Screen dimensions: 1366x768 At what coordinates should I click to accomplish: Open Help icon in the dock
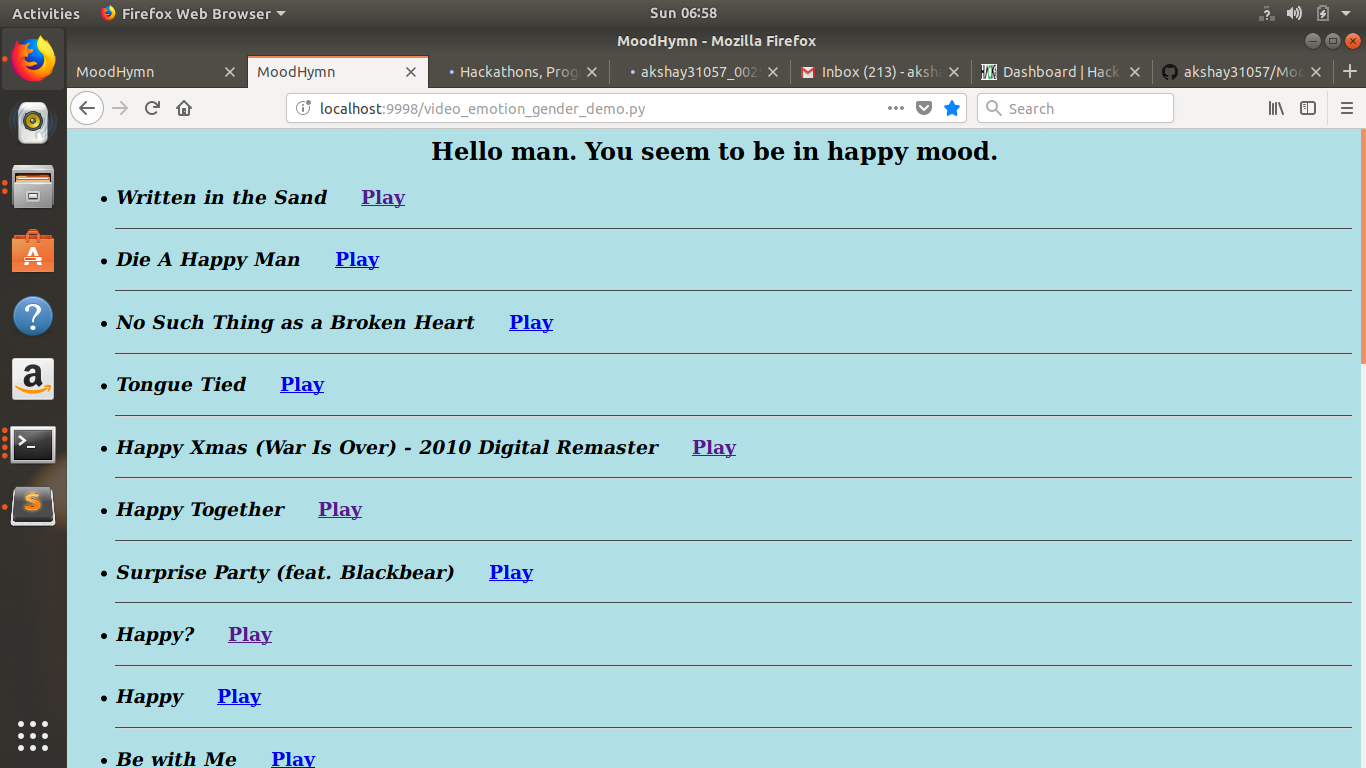(x=33, y=316)
